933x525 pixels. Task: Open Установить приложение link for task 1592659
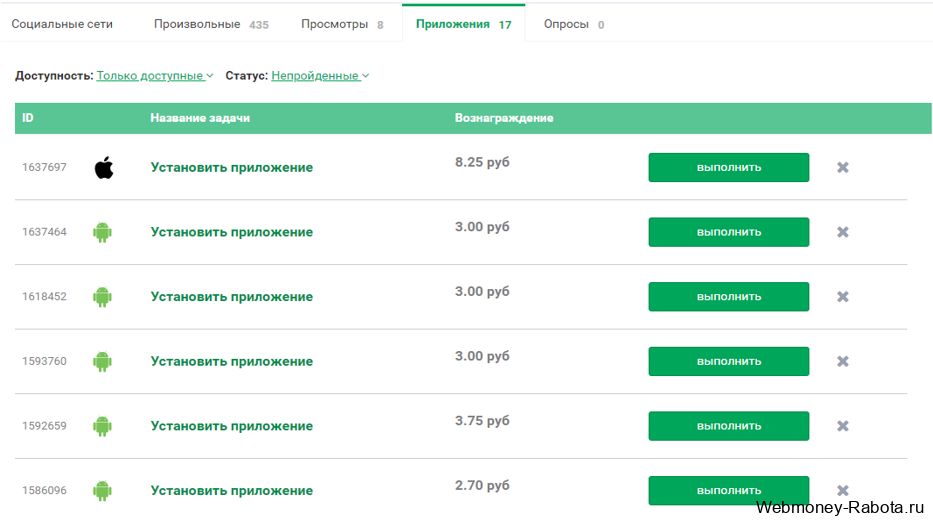(231, 426)
